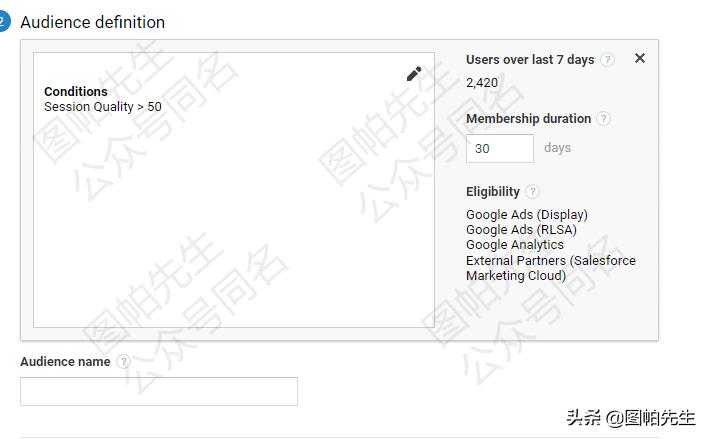Screen dimensions: 708x439
Task: Click the Google Ads (RLSA) eligibility entry
Action: (x=521, y=230)
